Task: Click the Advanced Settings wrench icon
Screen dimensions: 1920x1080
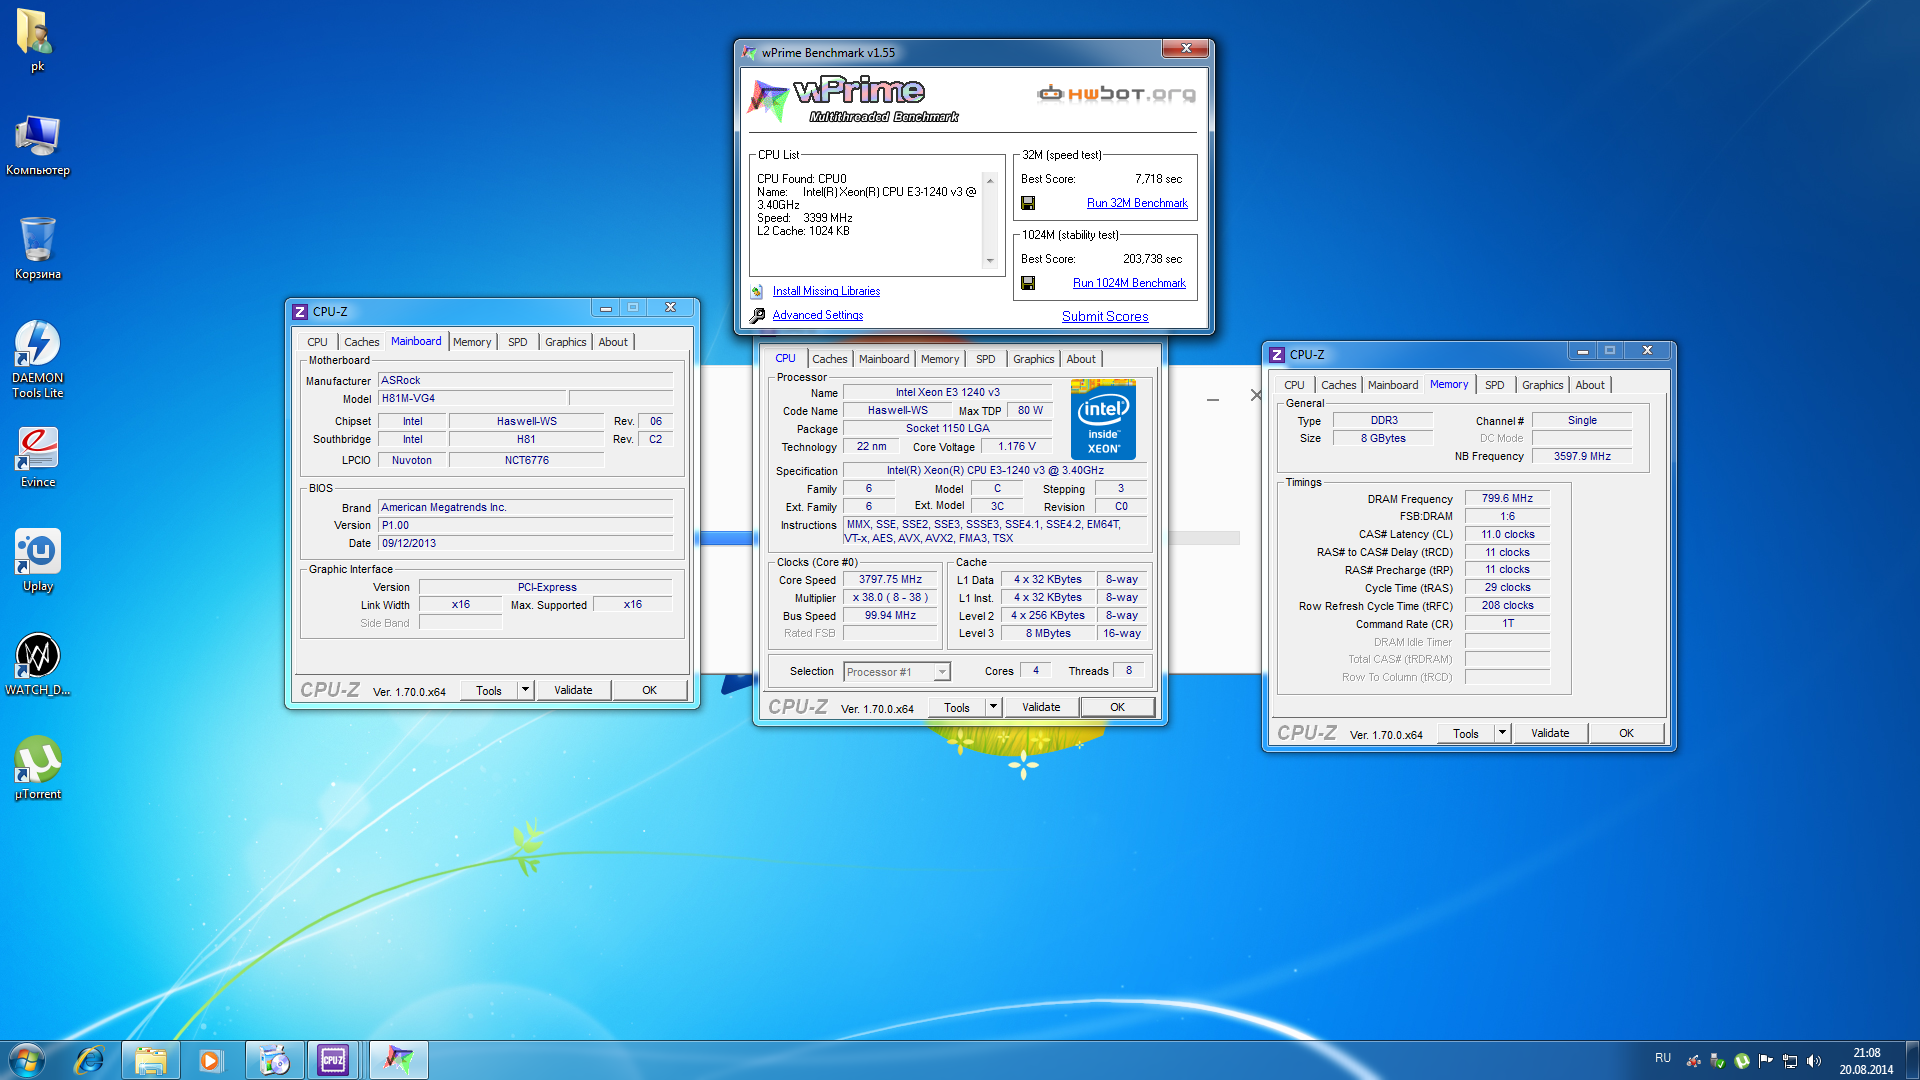Action: 757,315
